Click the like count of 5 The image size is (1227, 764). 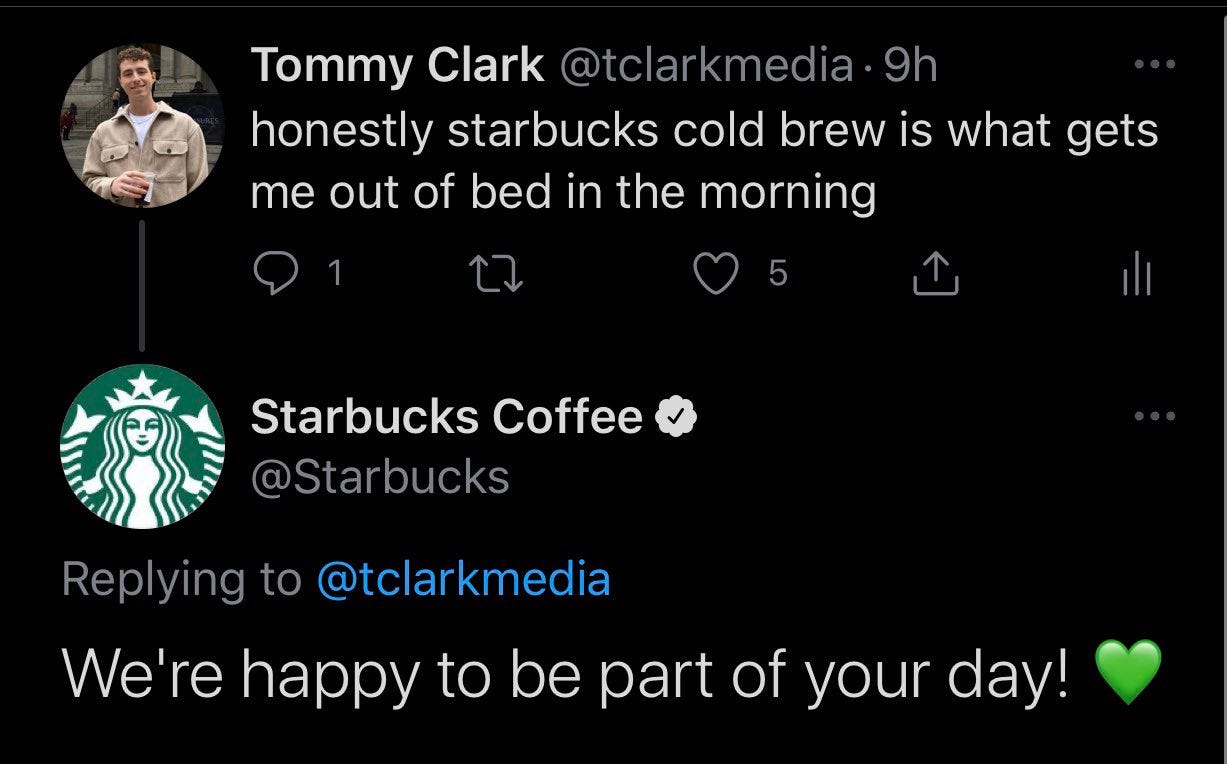point(778,274)
